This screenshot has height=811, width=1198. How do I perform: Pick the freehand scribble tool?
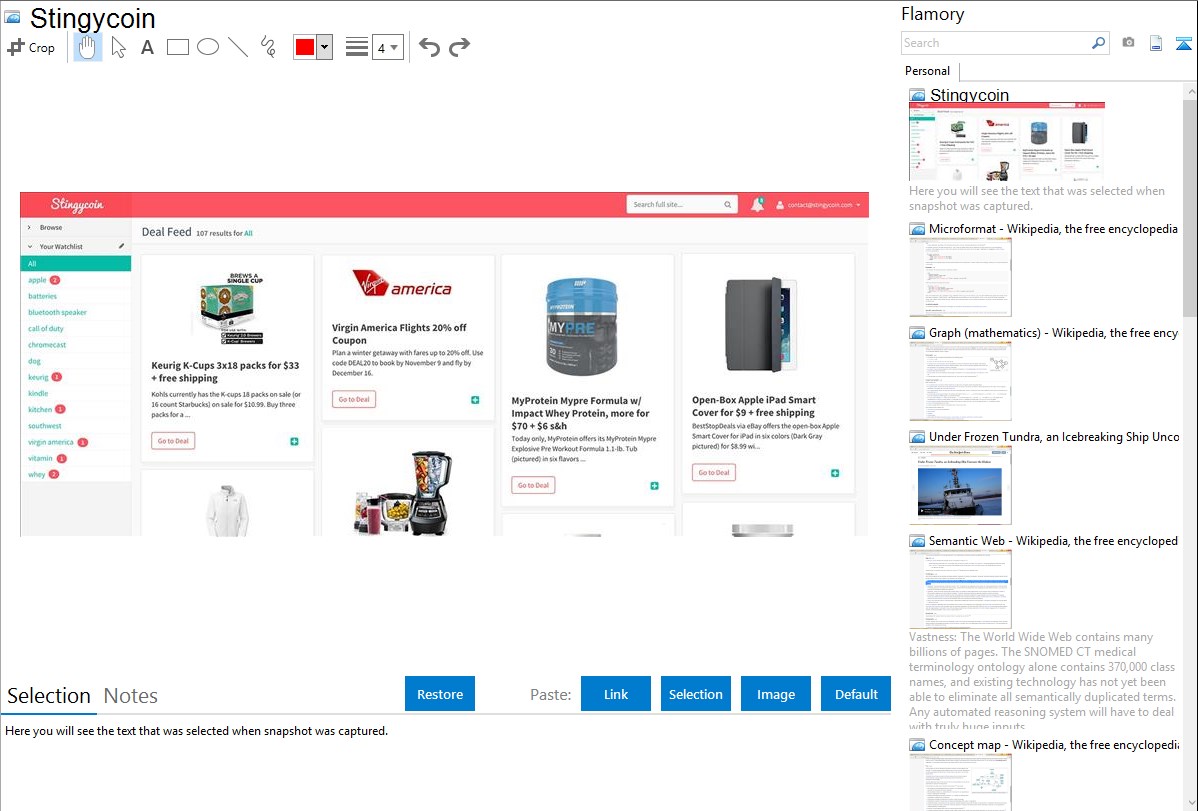(268, 47)
